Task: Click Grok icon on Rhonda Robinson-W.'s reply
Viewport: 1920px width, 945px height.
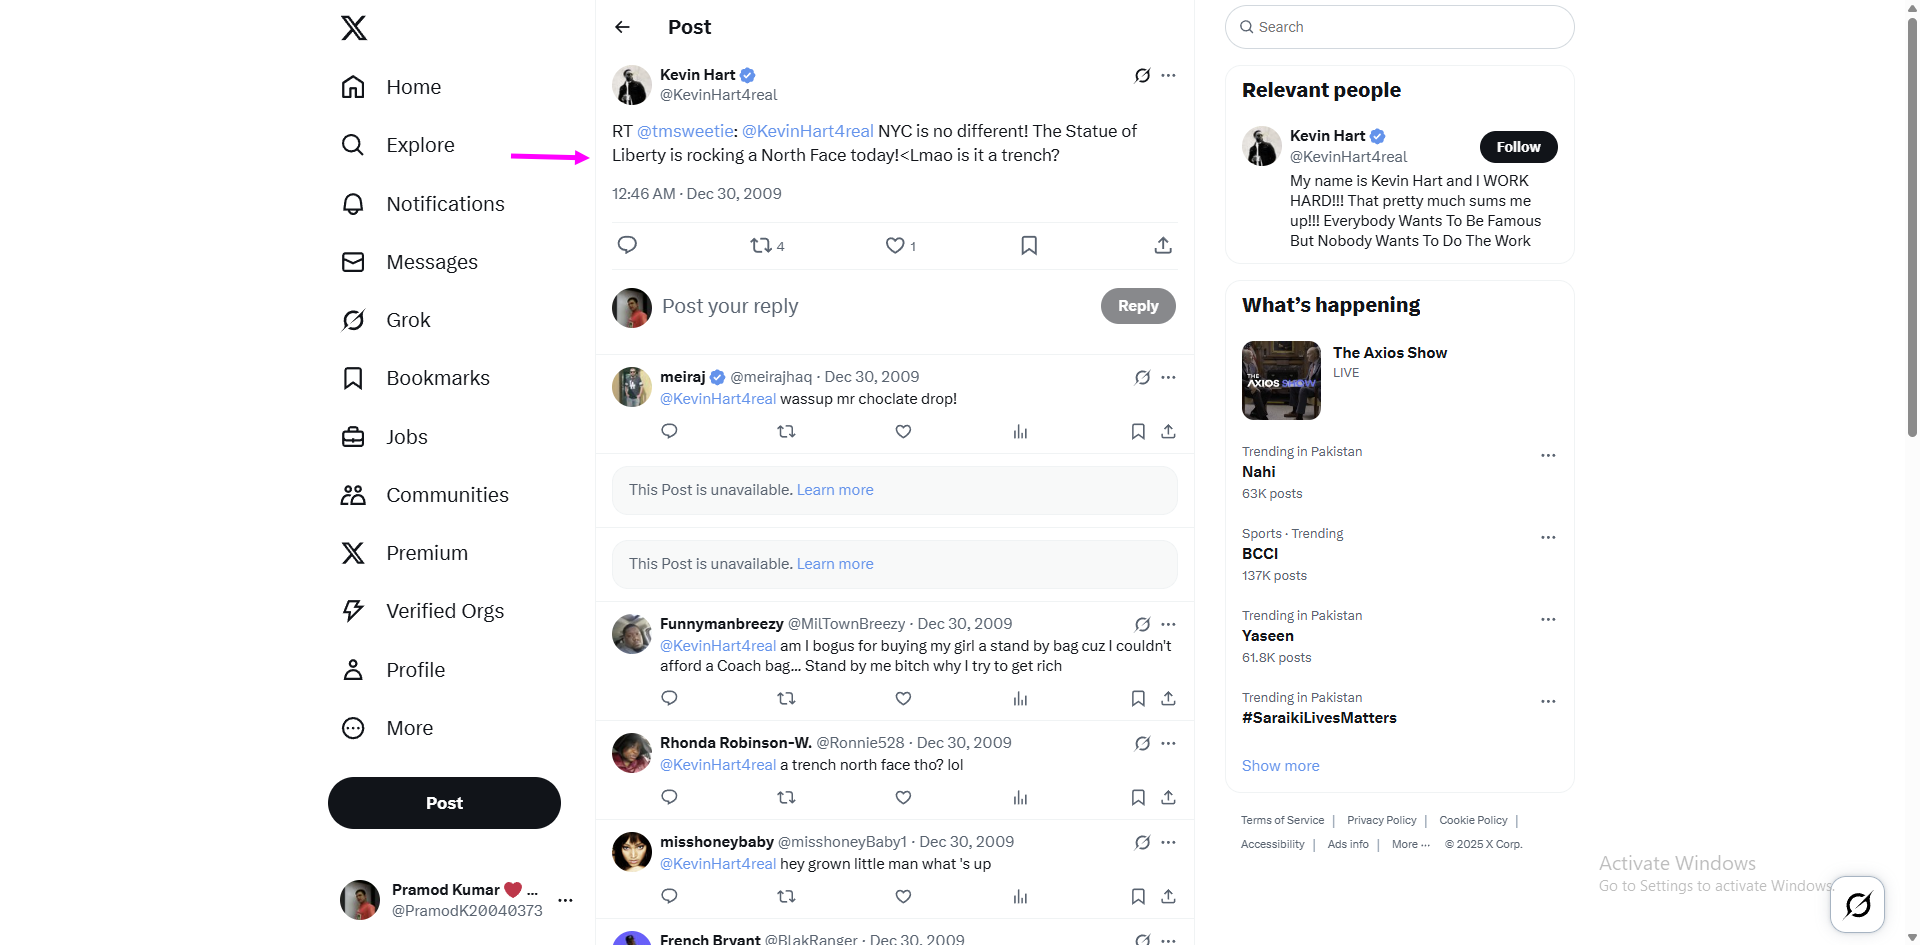Action: tap(1142, 743)
